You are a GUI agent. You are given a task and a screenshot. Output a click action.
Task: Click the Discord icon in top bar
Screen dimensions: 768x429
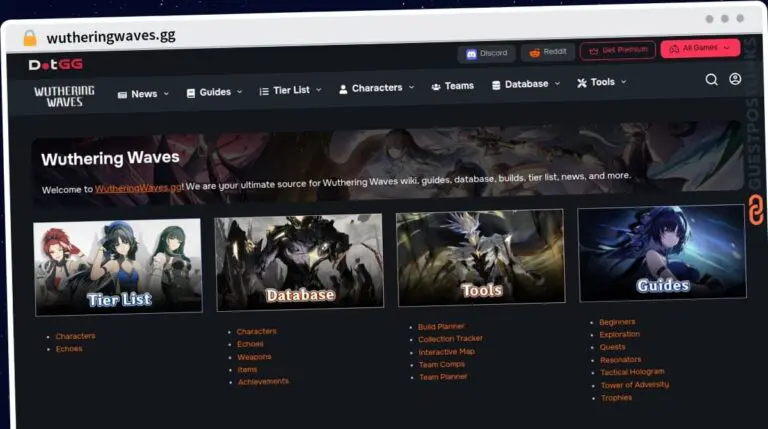(x=471, y=54)
